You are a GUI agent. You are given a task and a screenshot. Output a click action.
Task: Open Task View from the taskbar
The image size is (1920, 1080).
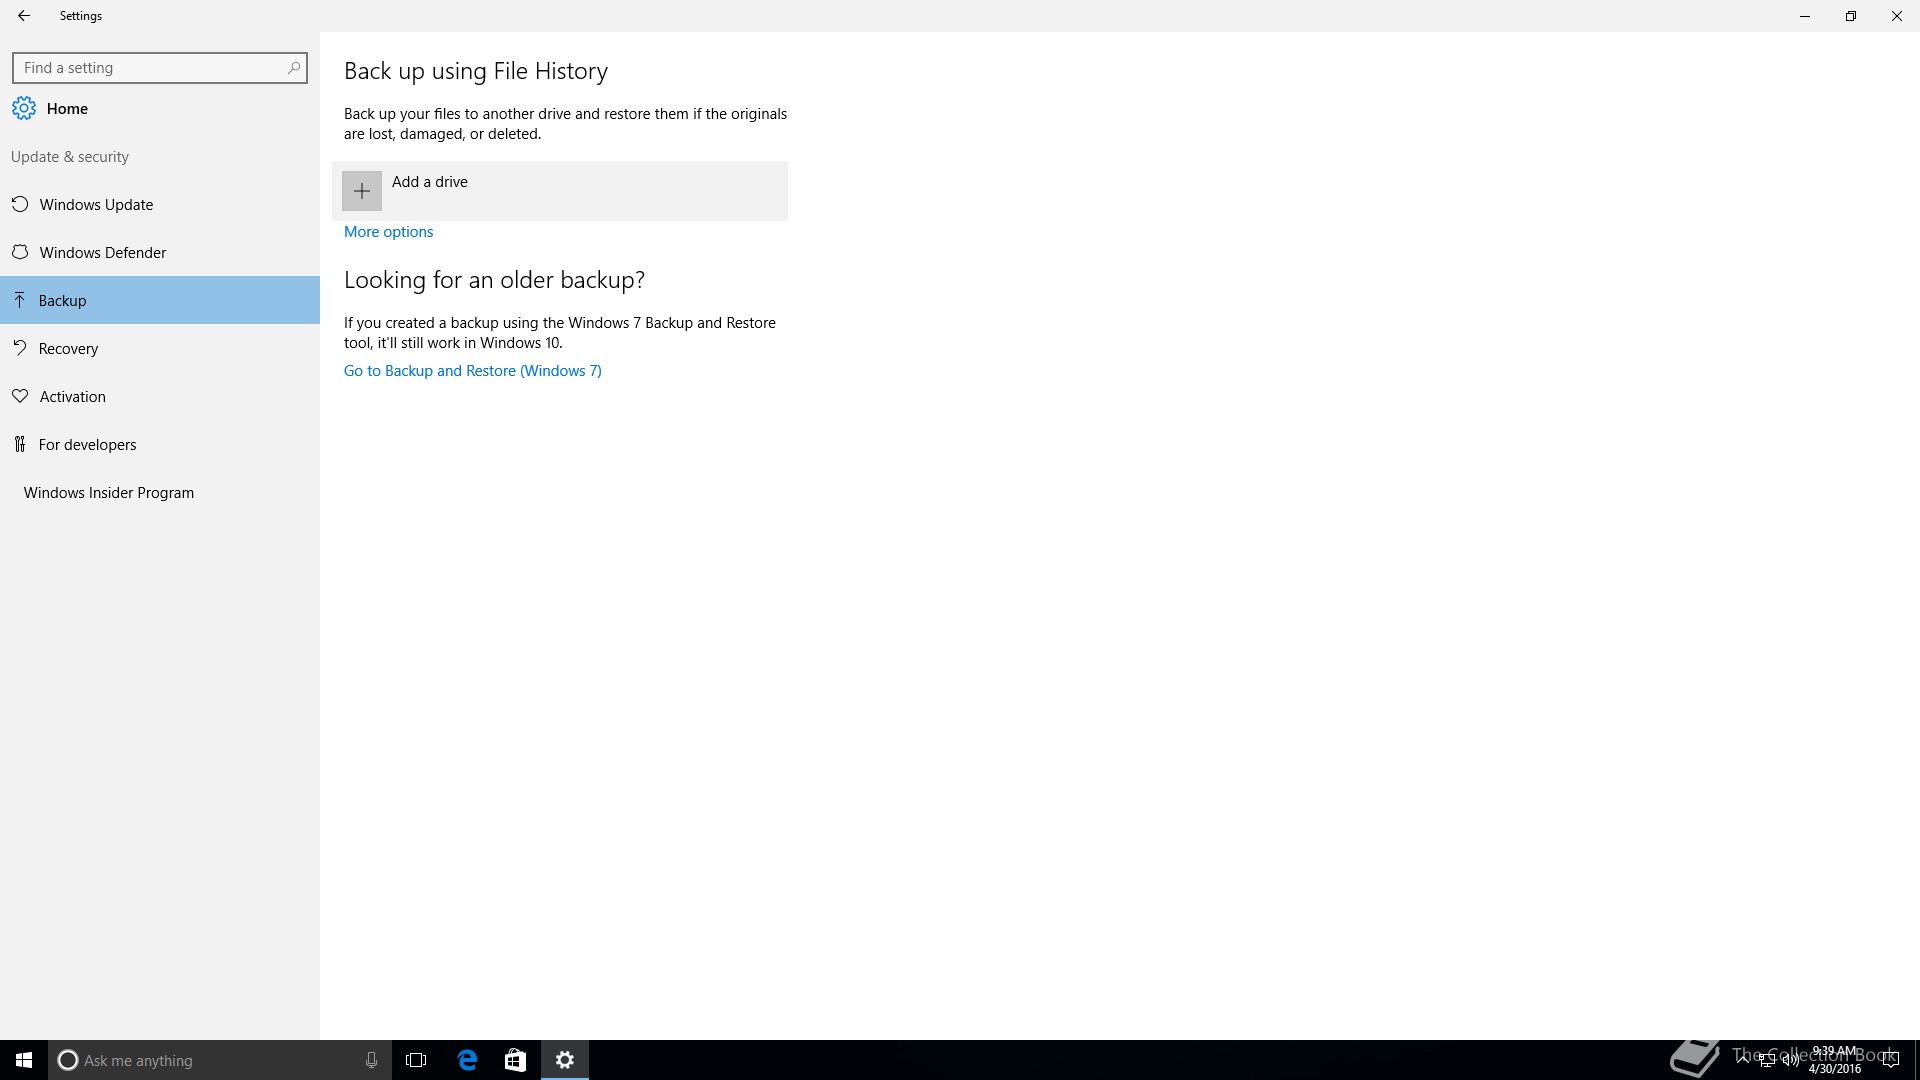[416, 1060]
